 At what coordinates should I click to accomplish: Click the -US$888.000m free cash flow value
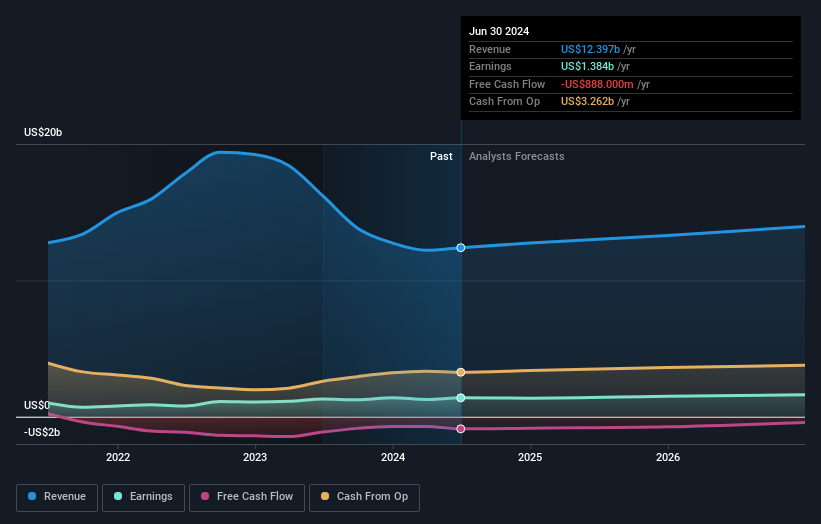[597, 84]
